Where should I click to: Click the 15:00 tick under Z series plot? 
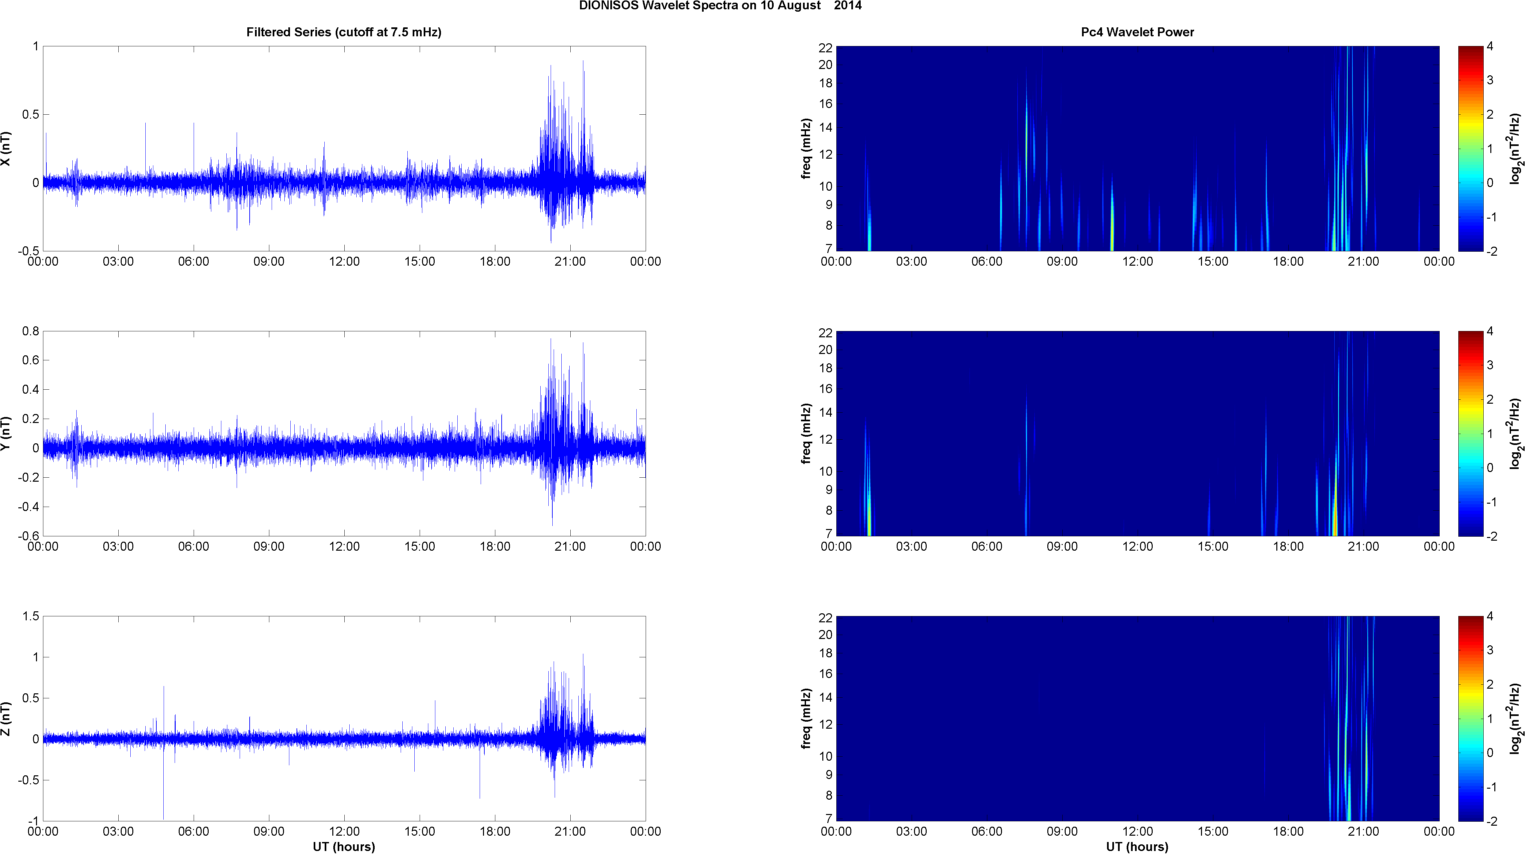click(x=419, y=832)
